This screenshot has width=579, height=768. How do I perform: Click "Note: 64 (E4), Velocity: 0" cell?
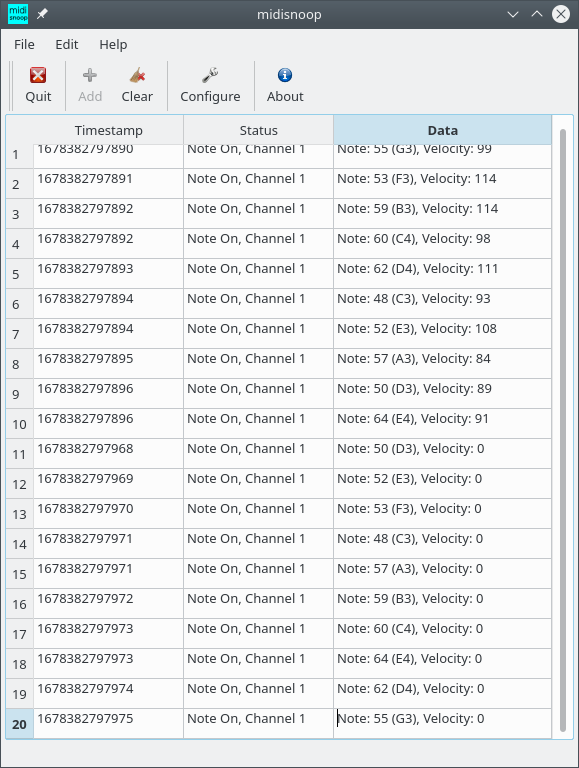442,664
